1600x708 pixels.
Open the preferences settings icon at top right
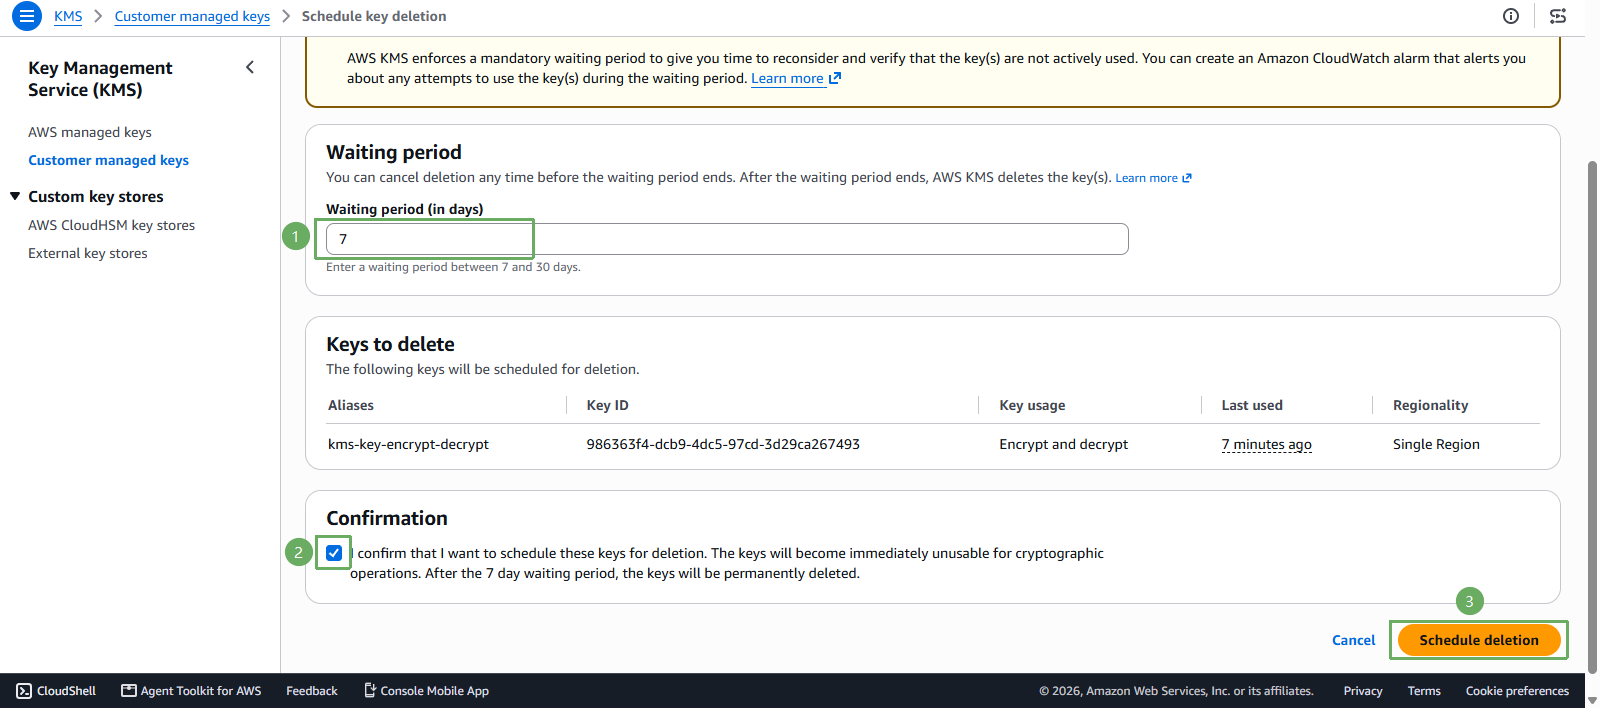point(1558,16)
